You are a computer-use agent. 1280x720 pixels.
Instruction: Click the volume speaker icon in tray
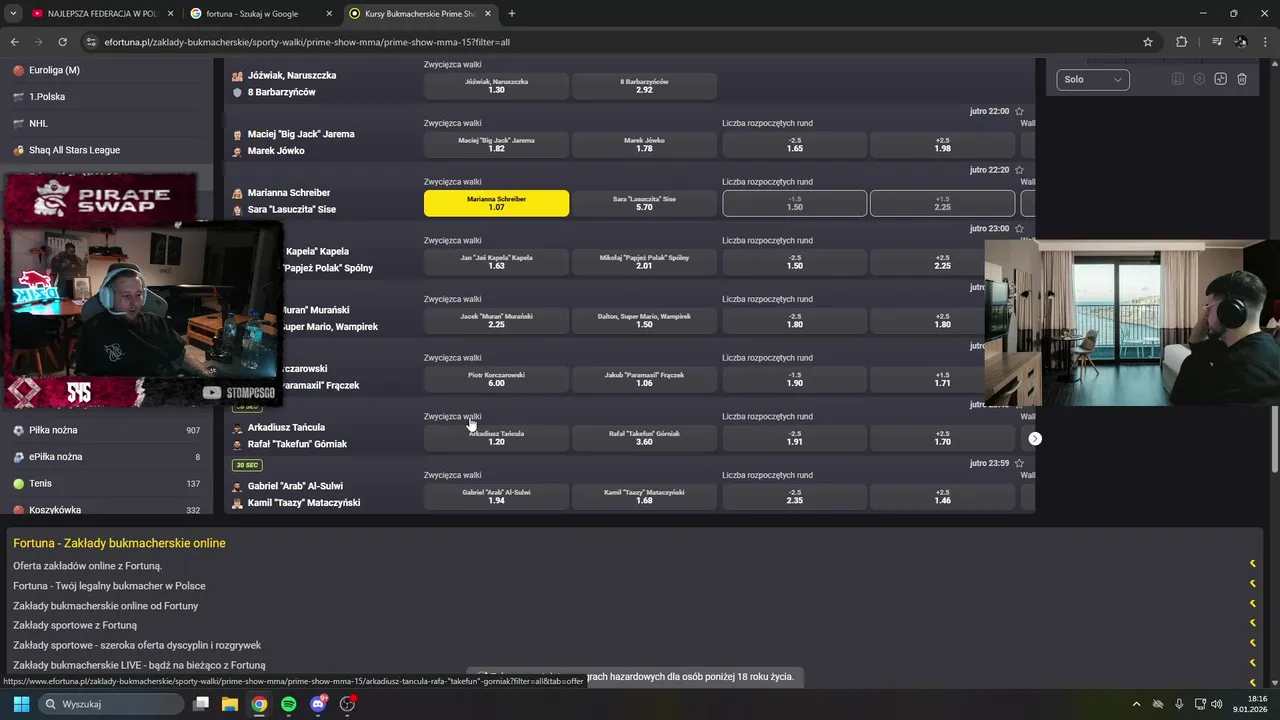(1217, 704)
